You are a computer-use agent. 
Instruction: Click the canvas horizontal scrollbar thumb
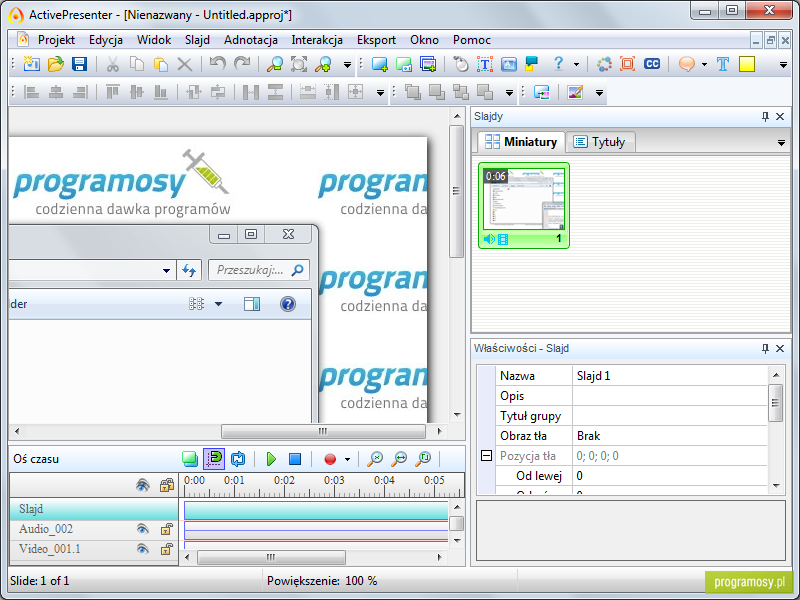(x=323, y=432)
